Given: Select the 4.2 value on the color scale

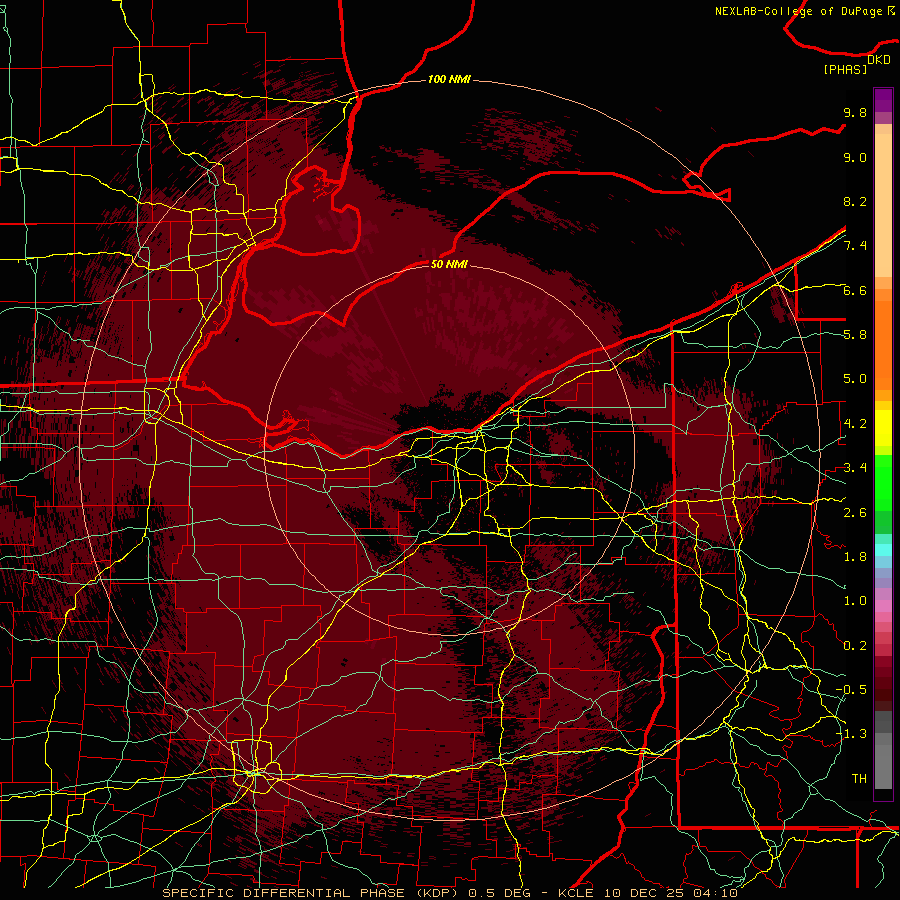Looking at the screenshot, I should point(855,424).
